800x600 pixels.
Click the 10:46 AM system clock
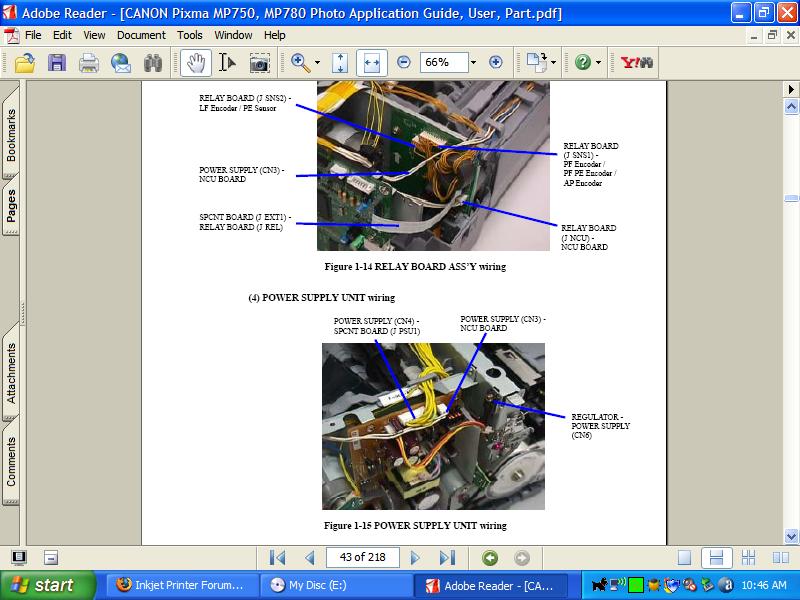764,585
